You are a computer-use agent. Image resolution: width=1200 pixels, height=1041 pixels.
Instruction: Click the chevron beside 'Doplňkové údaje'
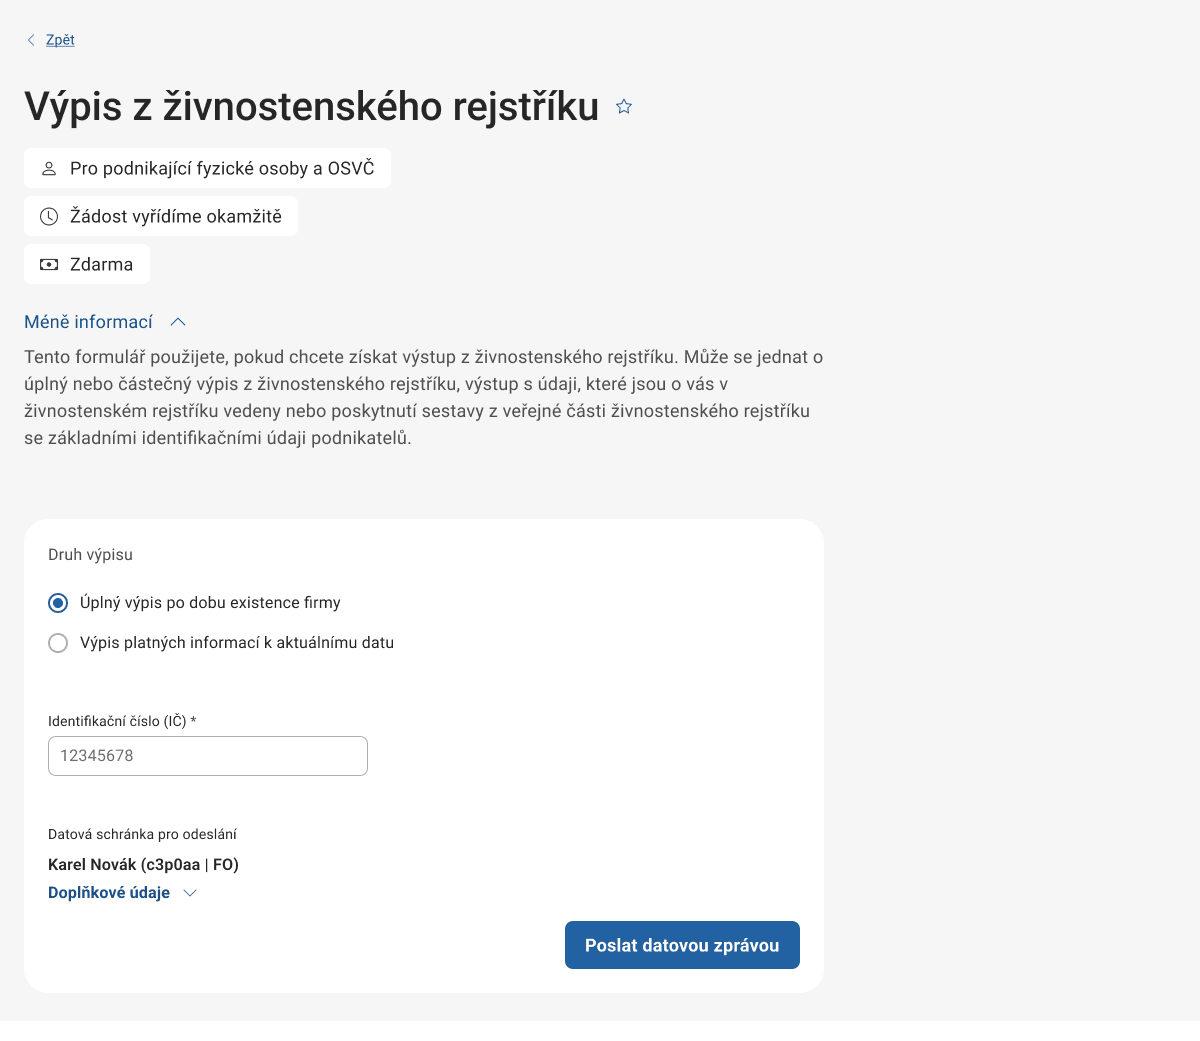click(x=190, y=892)
